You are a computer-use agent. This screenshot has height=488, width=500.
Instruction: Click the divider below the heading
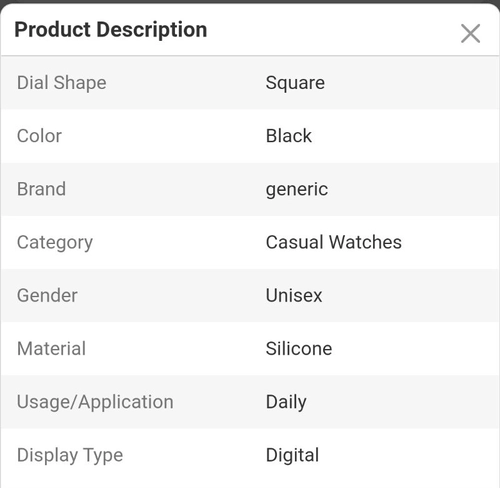tap(250, 55)
